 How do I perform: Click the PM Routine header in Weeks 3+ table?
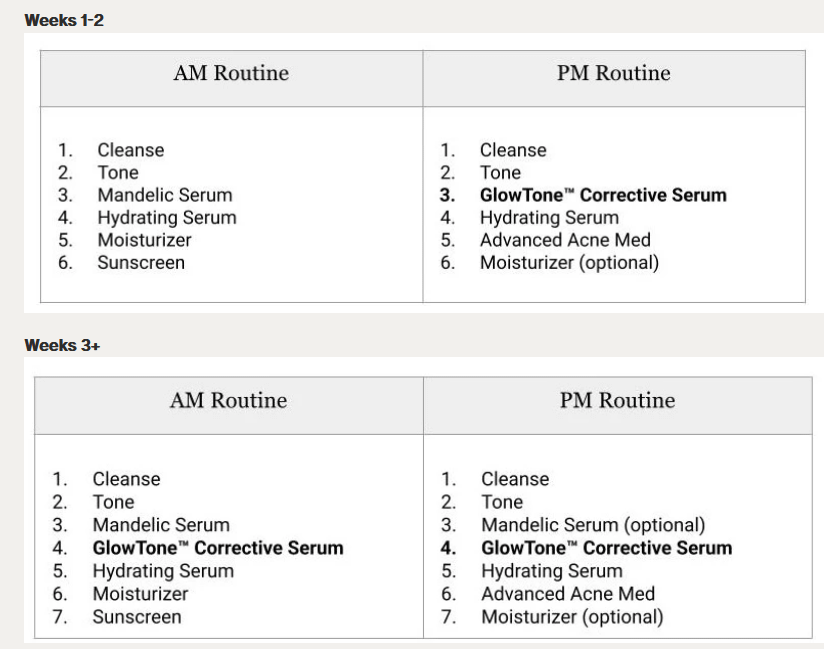pyautogui.click(x=617, y=401)
